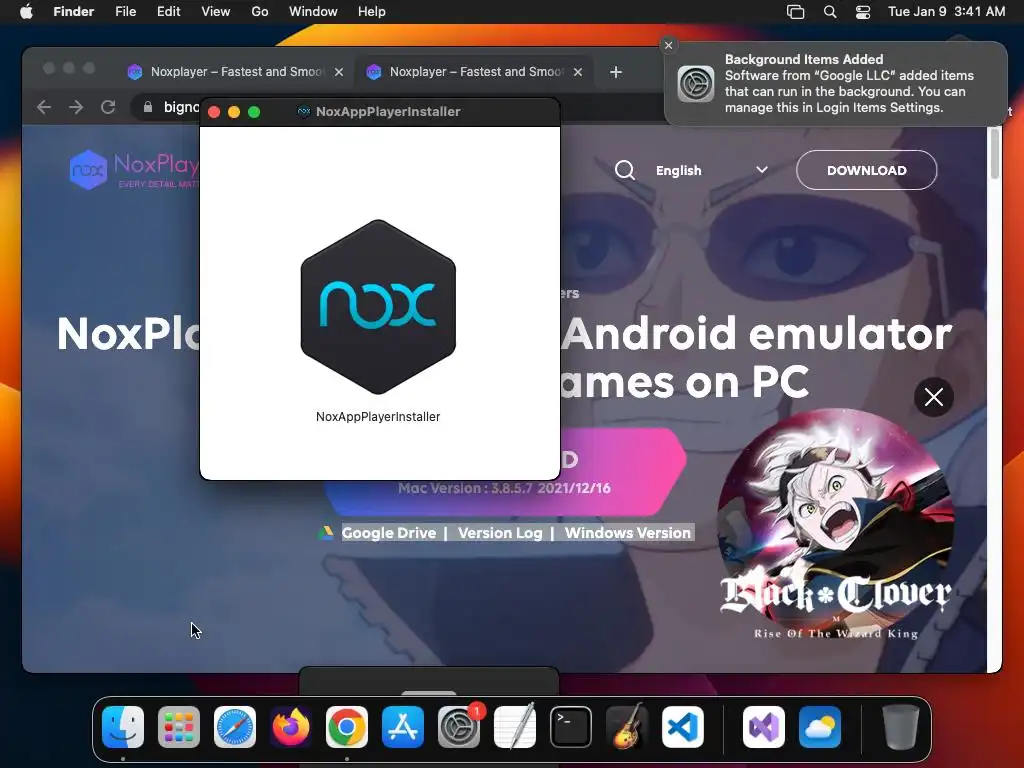Open the English language dropdown
Viewport: 1024px width, 768px height.
711,170
